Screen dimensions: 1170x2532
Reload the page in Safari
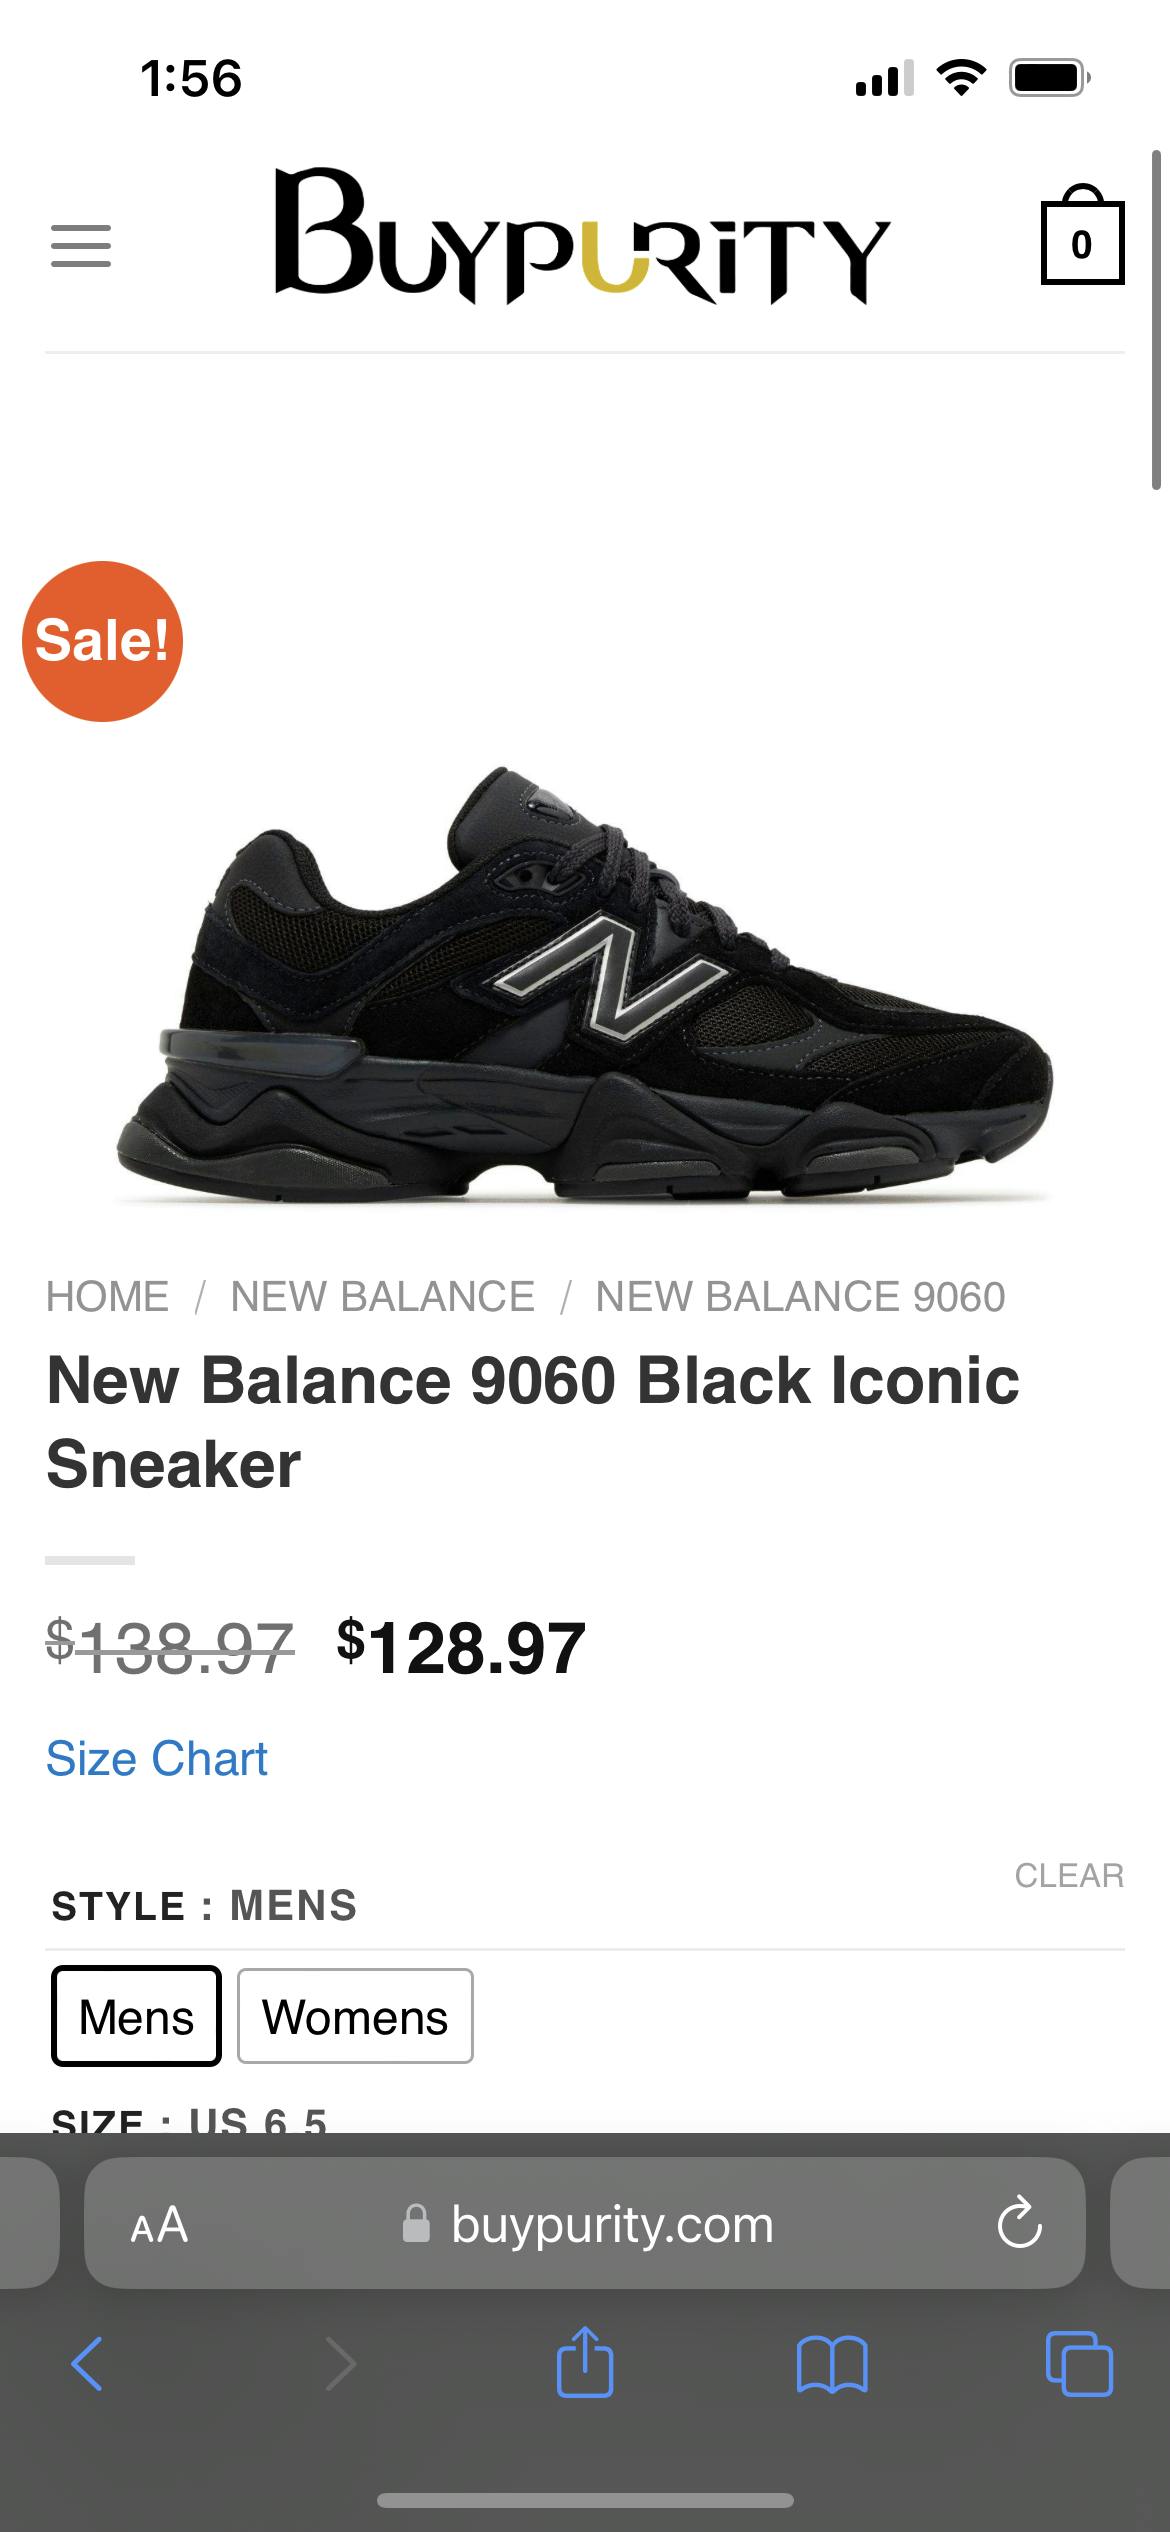click(x=1019, y=2224)
